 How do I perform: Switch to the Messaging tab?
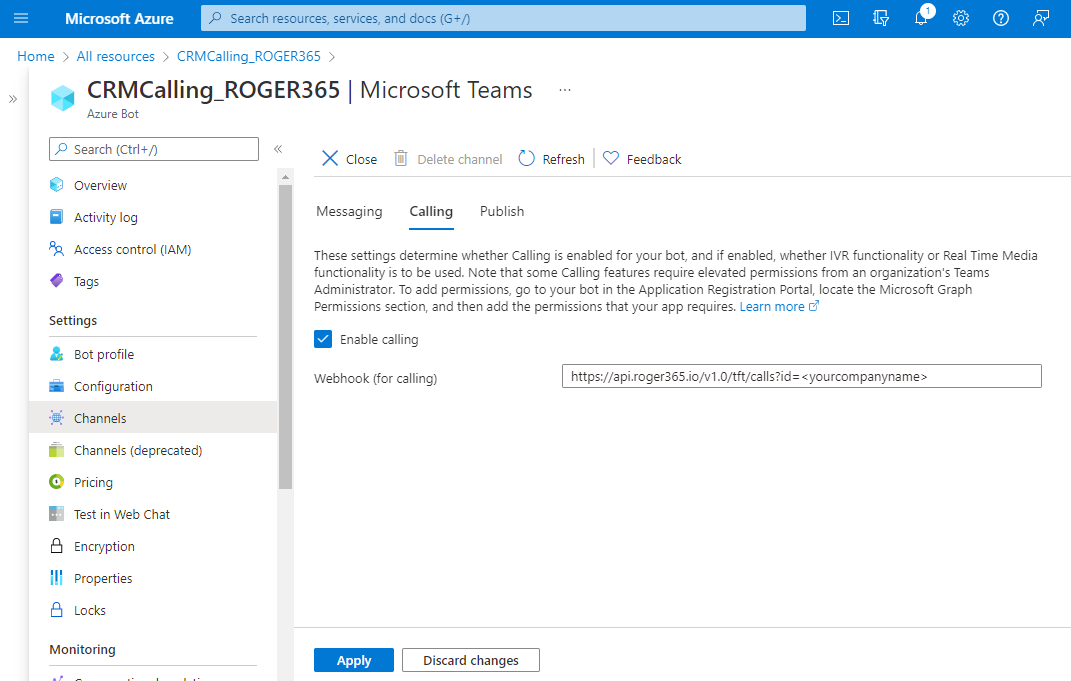coord(349,211)
